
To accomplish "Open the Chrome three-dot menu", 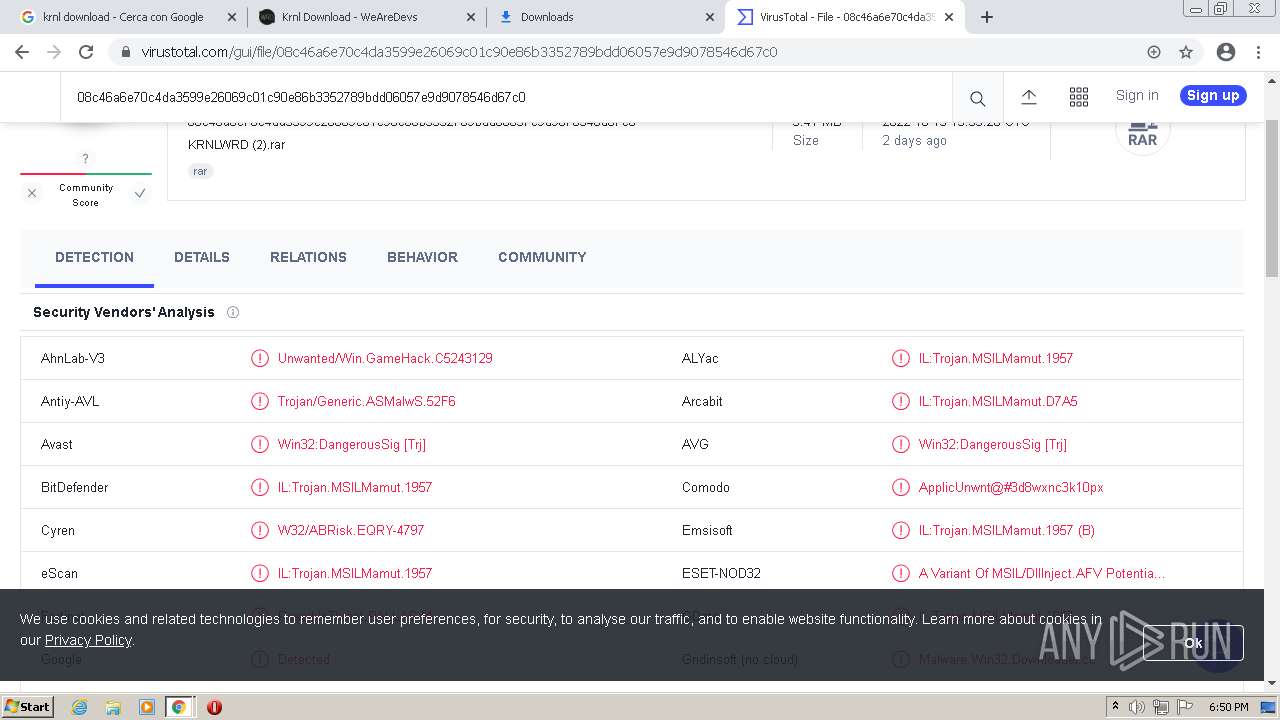I will click(x=1258, y=52).
